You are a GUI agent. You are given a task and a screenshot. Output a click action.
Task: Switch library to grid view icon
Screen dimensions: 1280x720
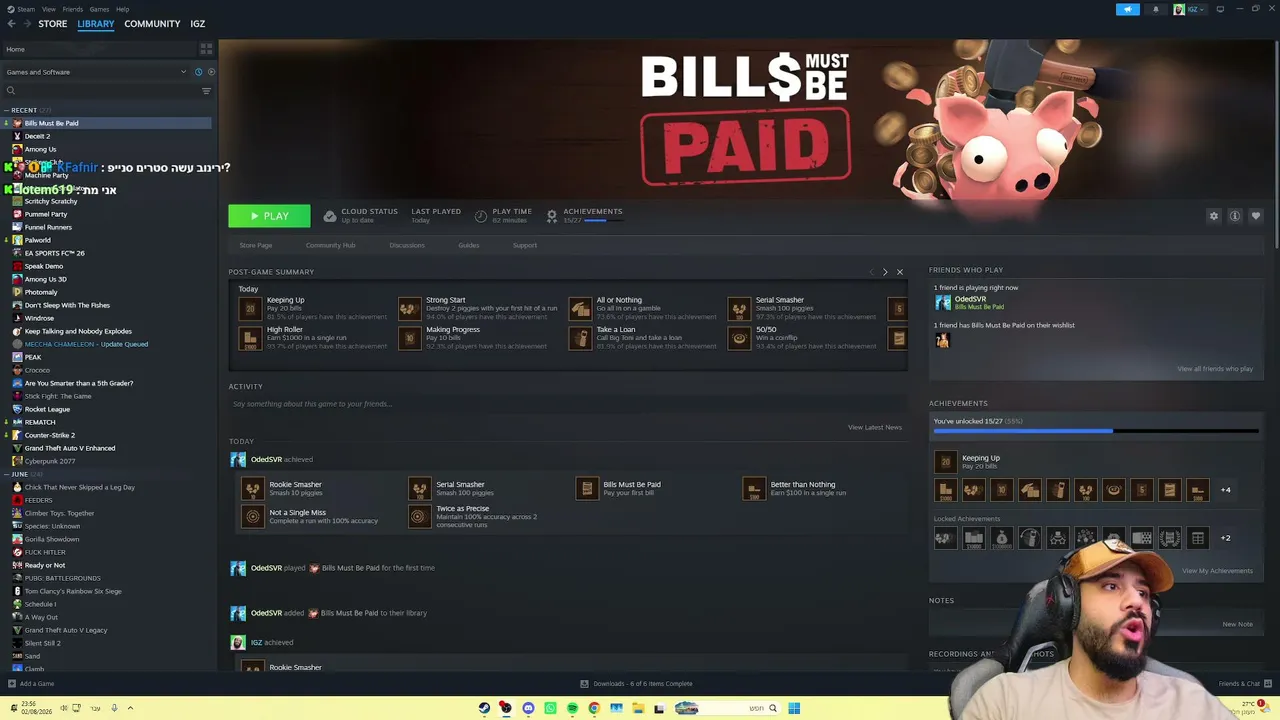[x=206, y=48]
